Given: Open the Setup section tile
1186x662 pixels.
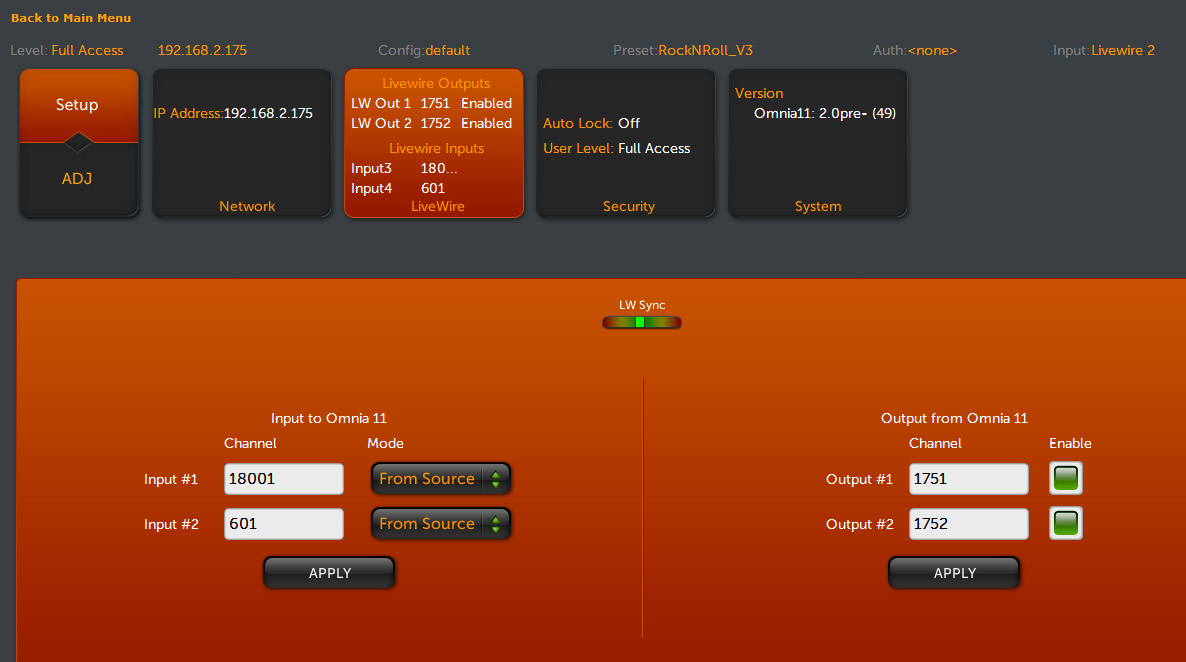Looking at the screenshot, I should [79, 105].
